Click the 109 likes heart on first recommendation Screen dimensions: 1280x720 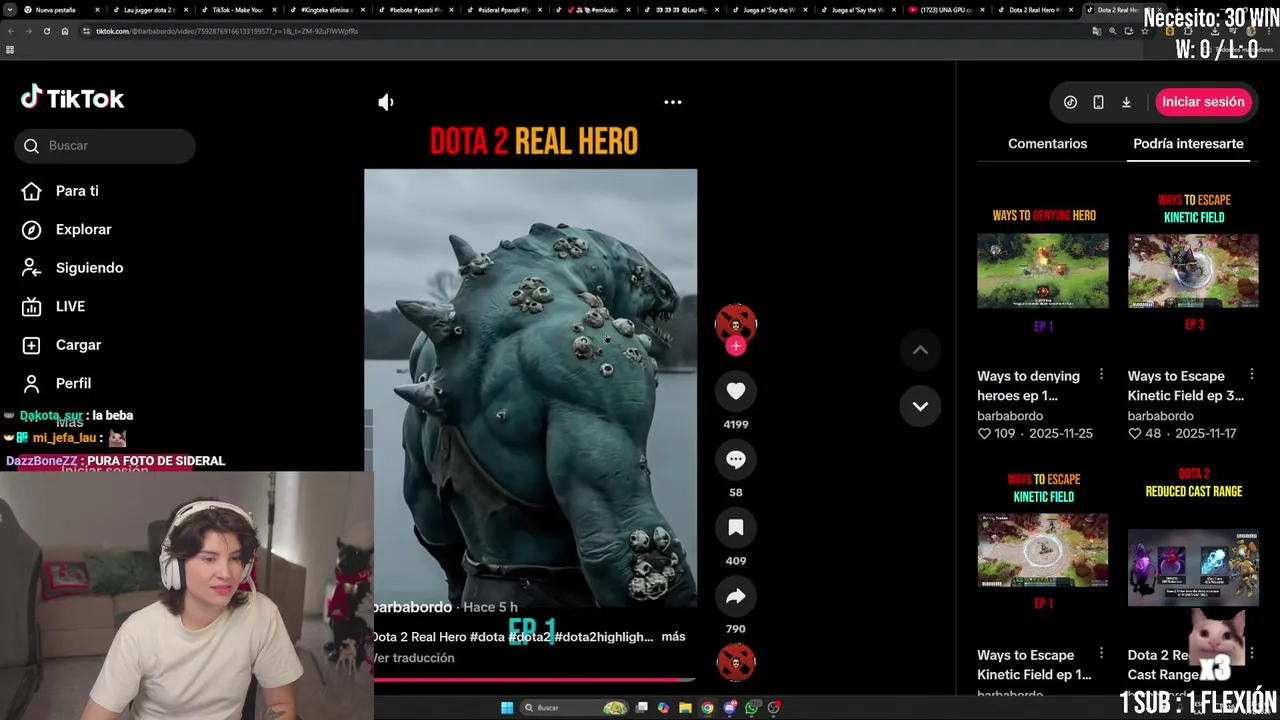tap(984, 434)
